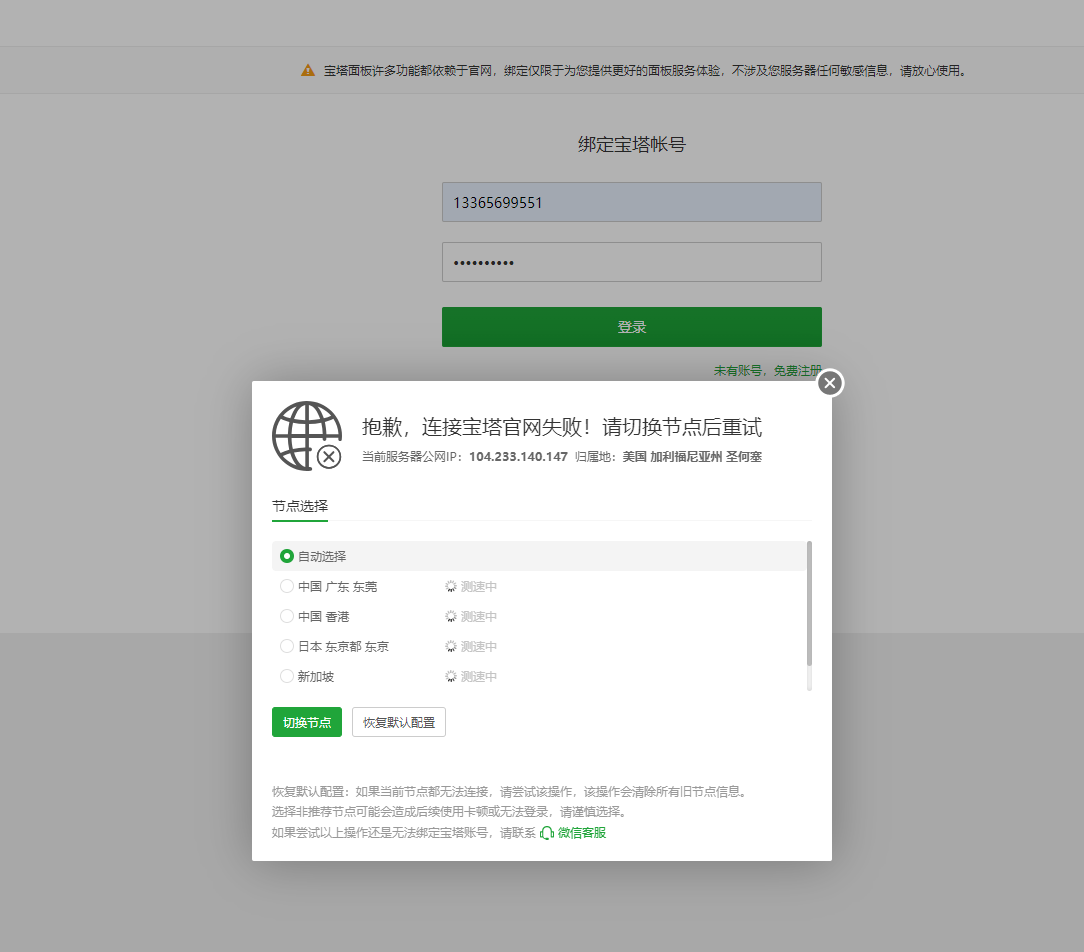Click the speed-test spinner for 中国 香港
Screen dimensions: 1084x952
coord(451,616)
